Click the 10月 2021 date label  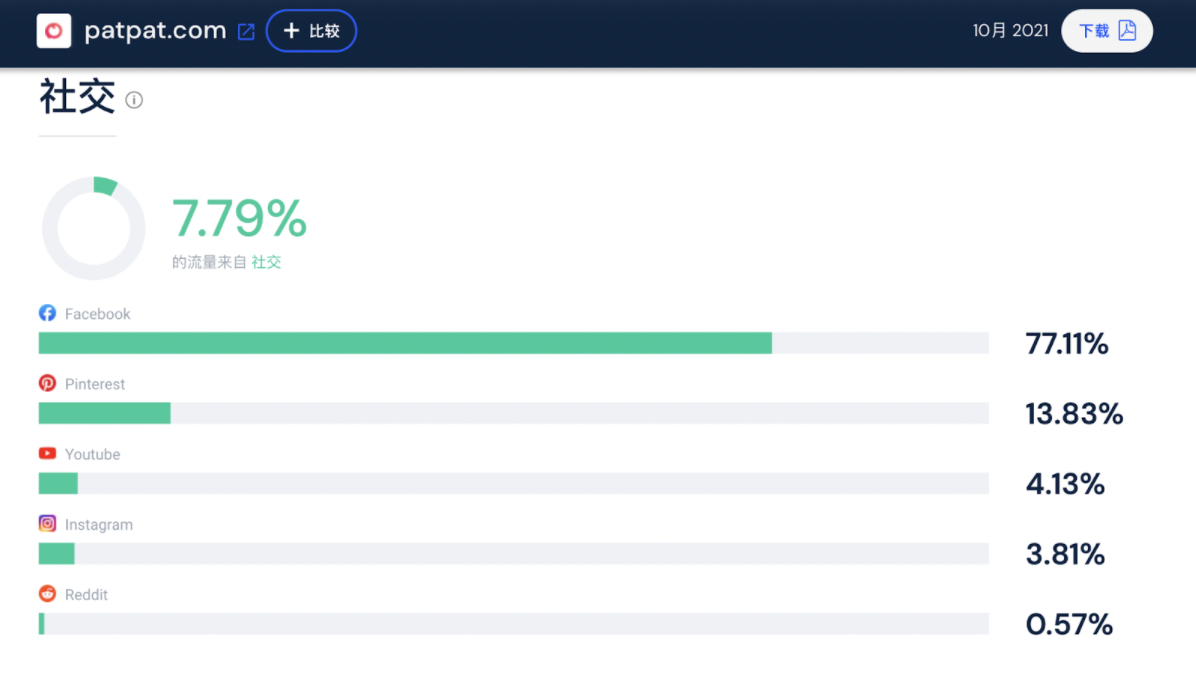click(1010, 31)
